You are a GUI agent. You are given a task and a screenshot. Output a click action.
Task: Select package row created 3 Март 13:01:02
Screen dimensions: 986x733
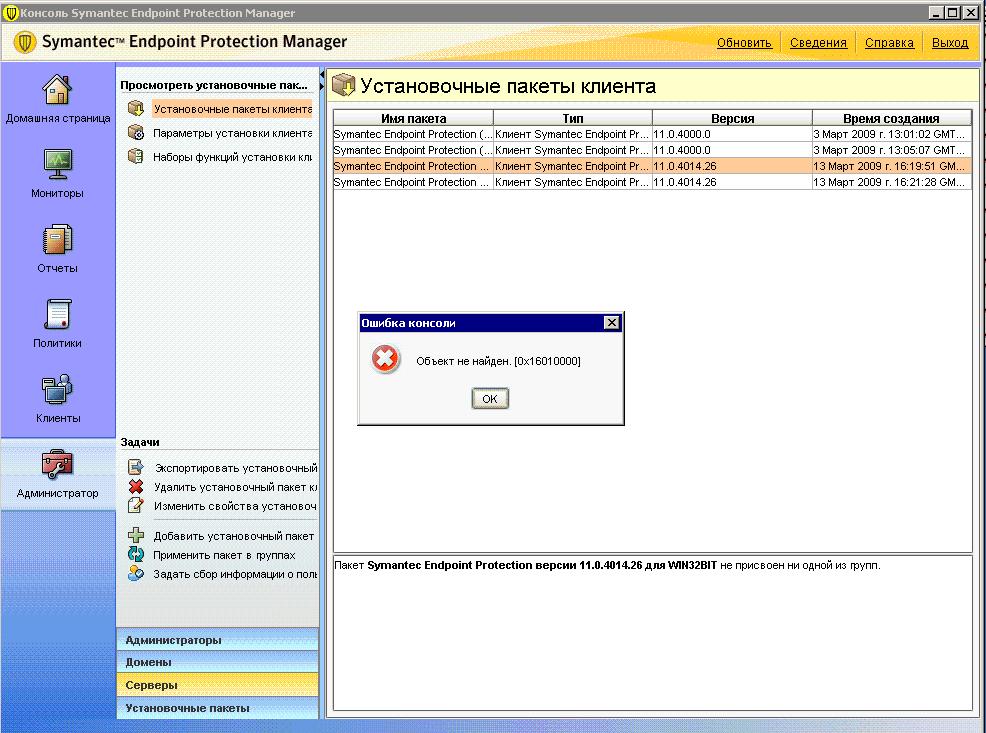(653, 134)
